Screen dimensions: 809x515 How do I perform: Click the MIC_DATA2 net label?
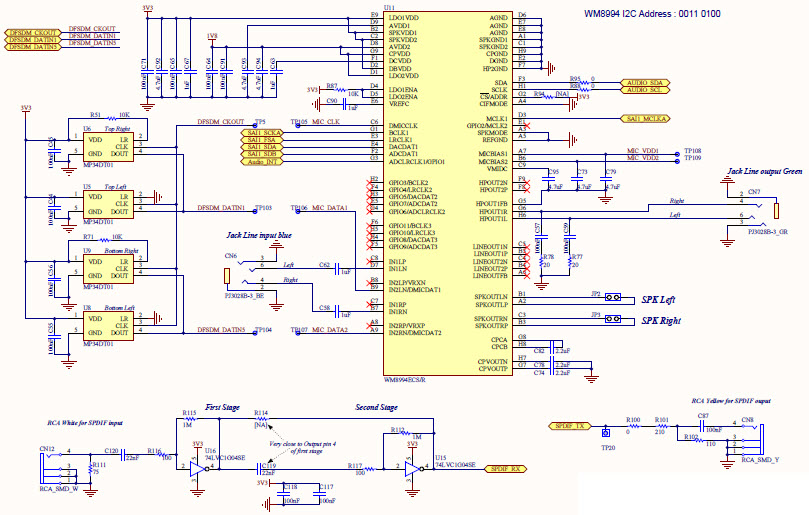[330, 330]
